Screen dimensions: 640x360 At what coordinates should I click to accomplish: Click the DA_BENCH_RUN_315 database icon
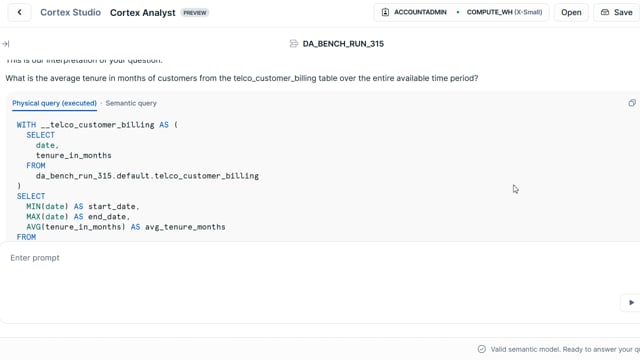point(293,44)
